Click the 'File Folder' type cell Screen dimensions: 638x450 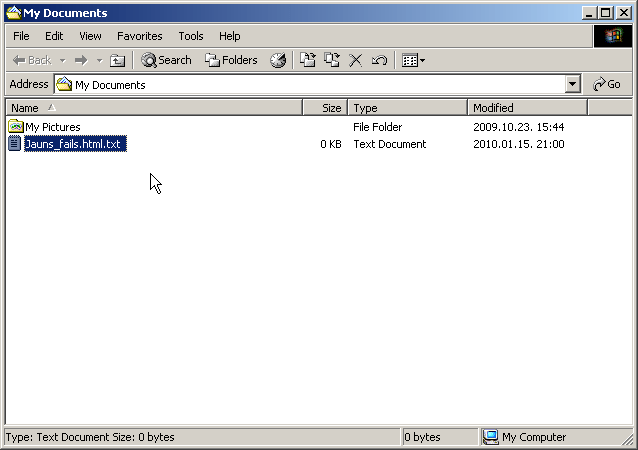(378, 127)
